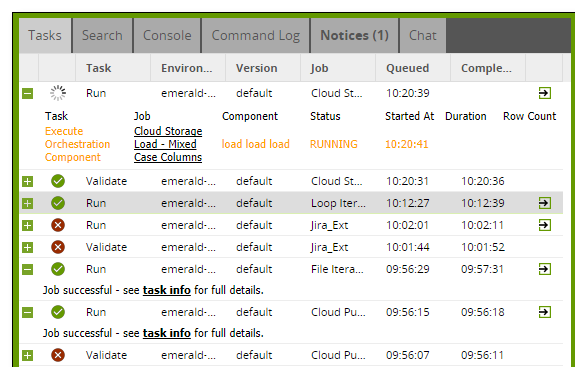The image size is (575, 367).
Task: Click the 10:20:41 started at time
Action: [x=407, y=144]
